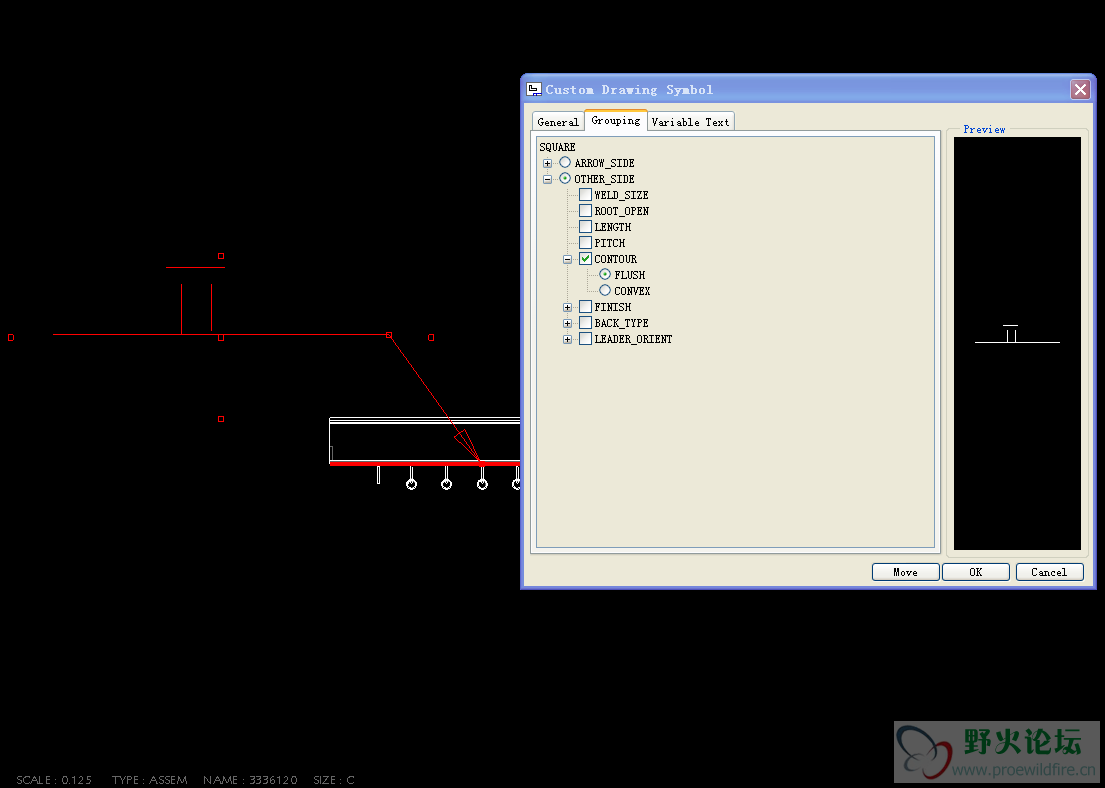
Task: Click the TYPE : ASSEM status text
Action: point(149,780)
